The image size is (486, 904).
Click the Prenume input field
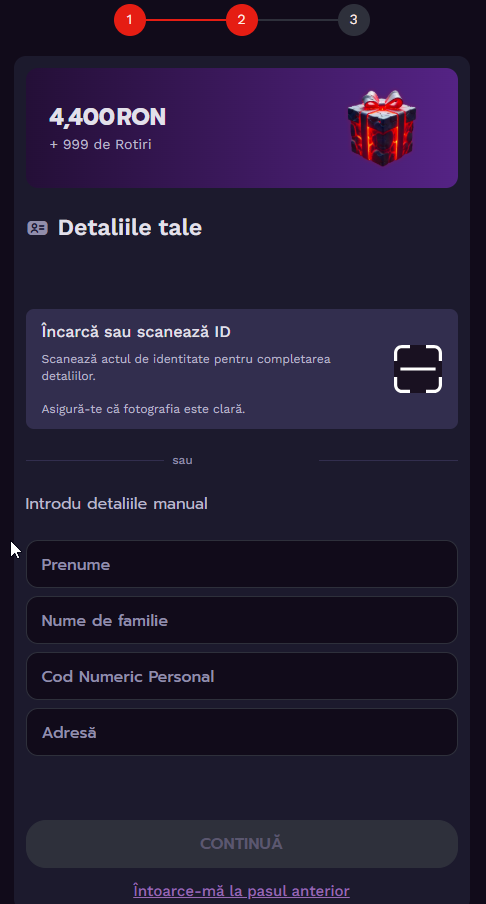click(242, 564)
